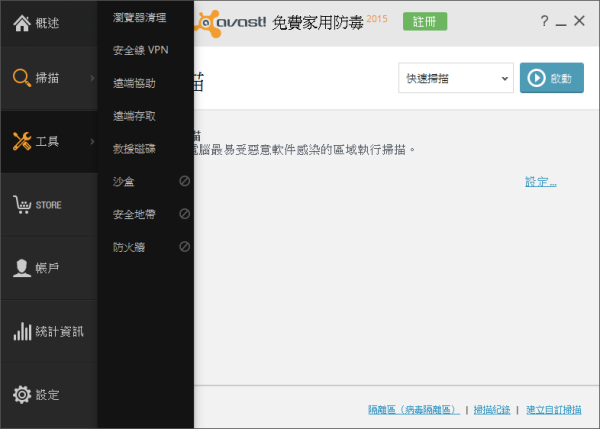Select 安全線 VPN menu item
Image resolution: width=600 pixels, height=429 pixels.
[140, 50]
